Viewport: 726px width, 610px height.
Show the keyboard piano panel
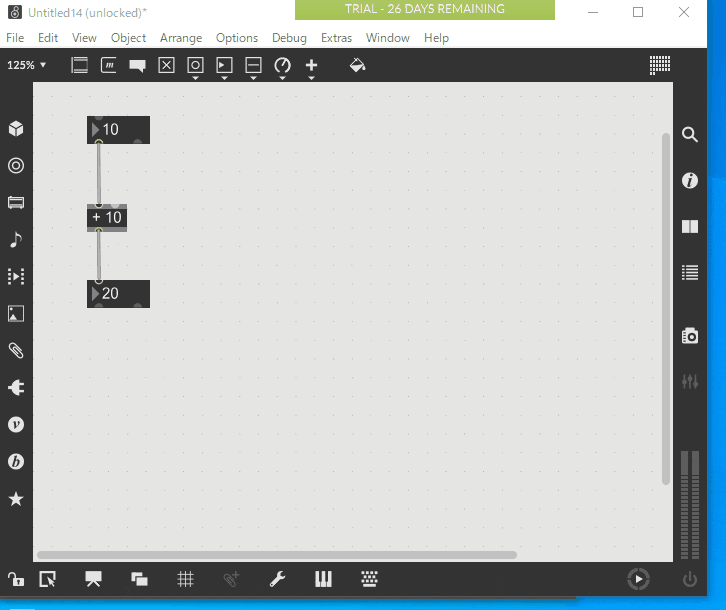(x=323, y=579)
